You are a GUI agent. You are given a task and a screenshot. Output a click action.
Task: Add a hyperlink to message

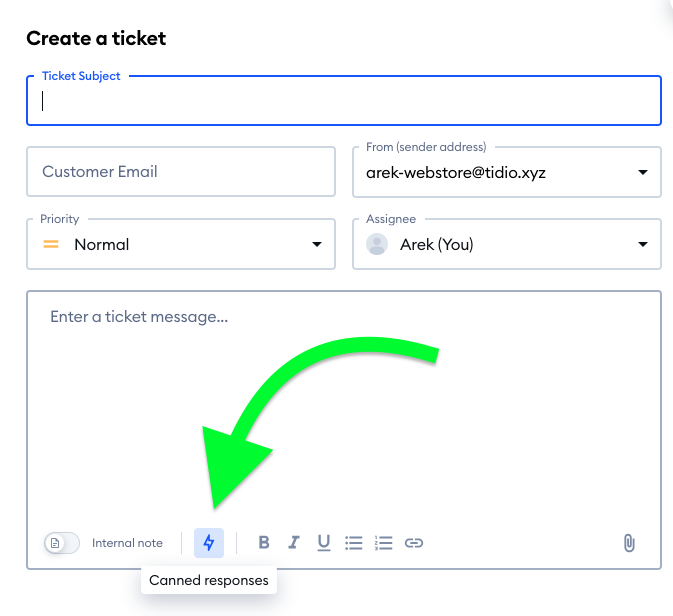(414, 543)
